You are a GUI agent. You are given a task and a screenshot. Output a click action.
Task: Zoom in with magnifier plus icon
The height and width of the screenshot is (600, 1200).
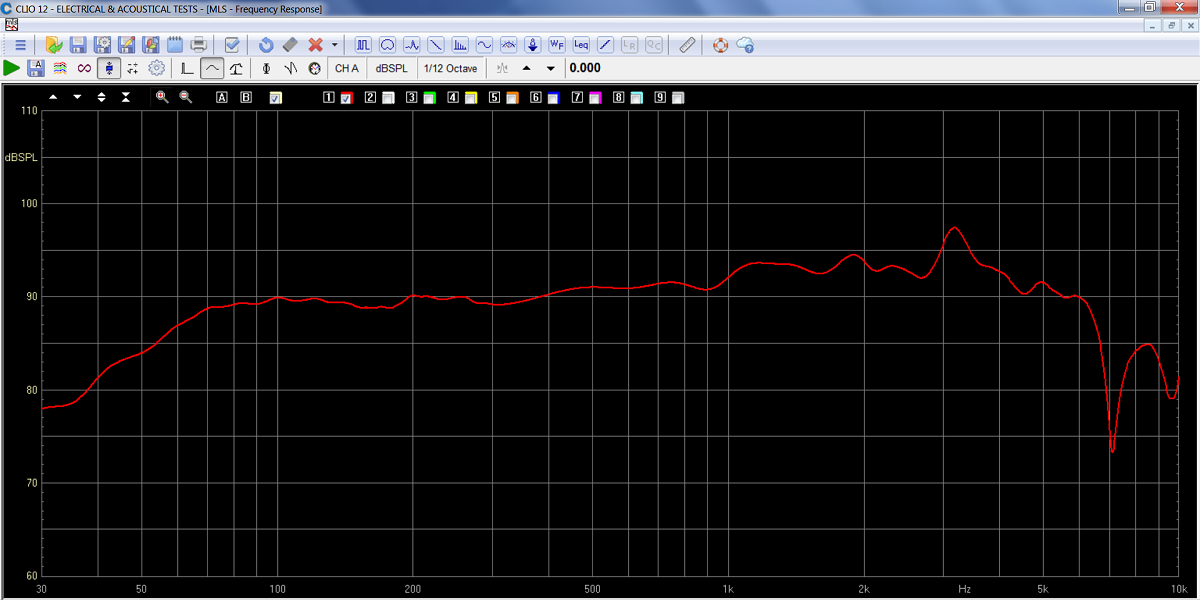[161, 97]
